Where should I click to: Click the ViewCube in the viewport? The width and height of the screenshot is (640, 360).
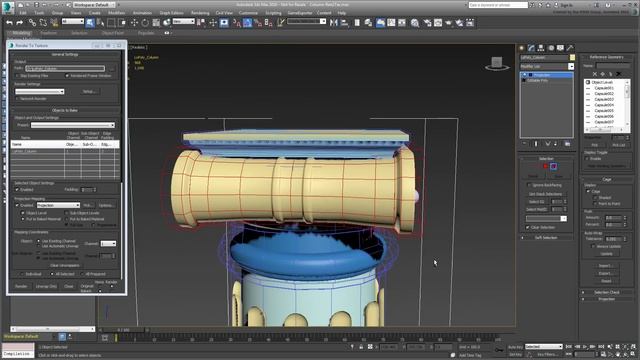coord(497,63)
